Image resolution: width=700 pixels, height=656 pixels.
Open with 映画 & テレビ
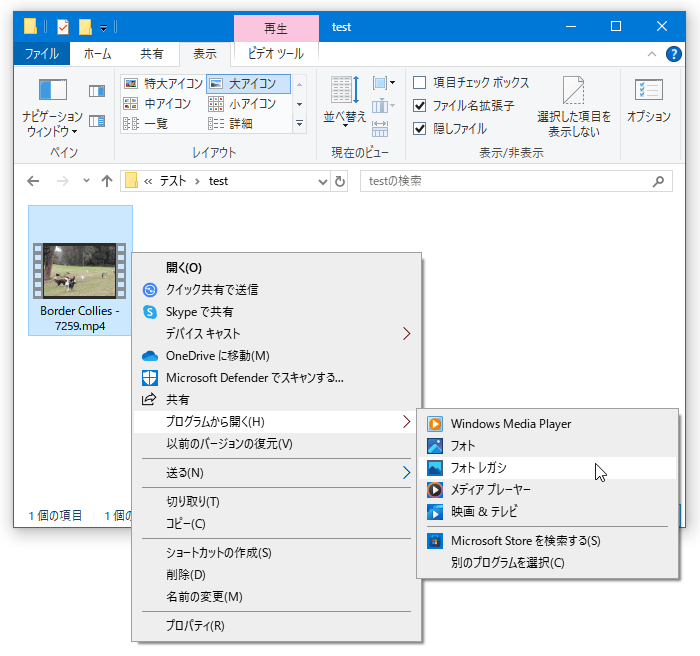click(x=547, y=511)
